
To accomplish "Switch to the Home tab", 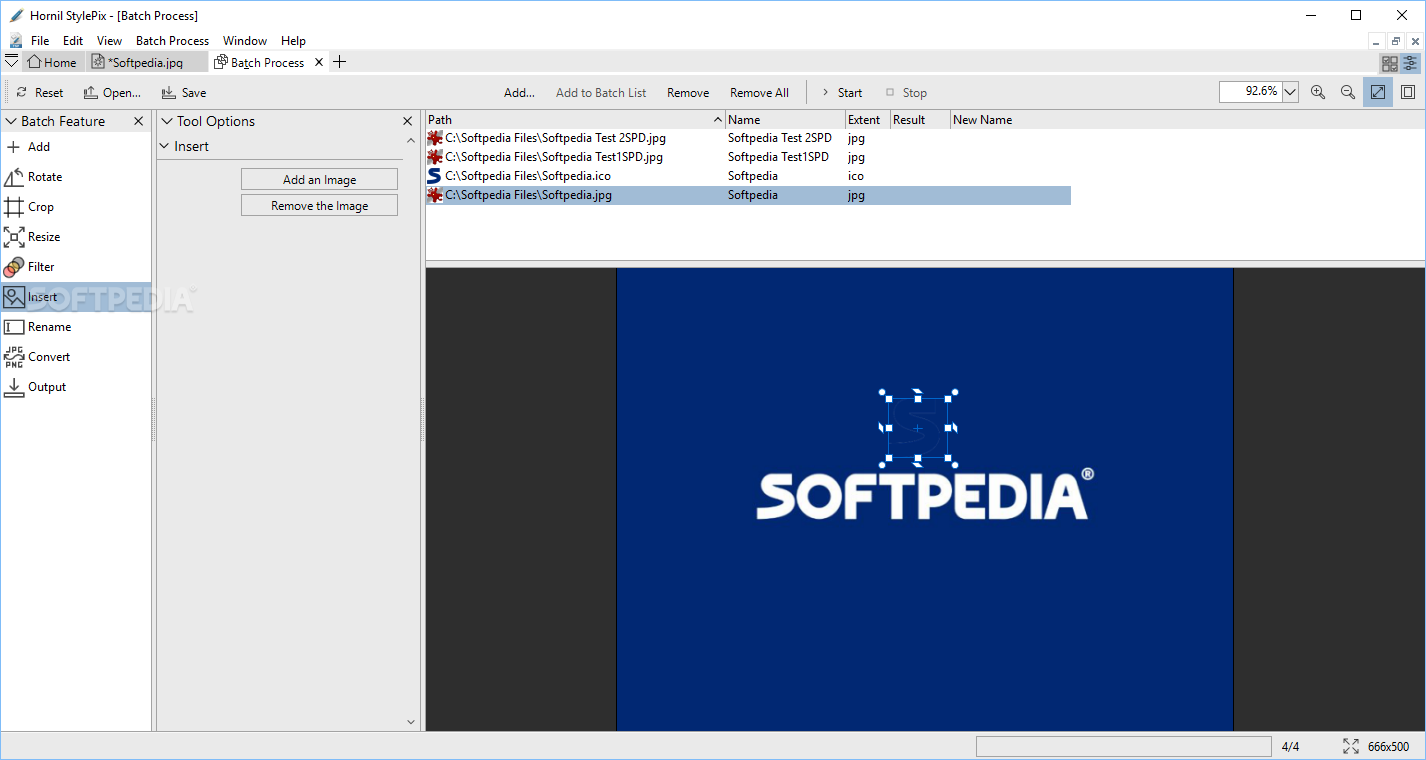I will [x=52, y=62].
